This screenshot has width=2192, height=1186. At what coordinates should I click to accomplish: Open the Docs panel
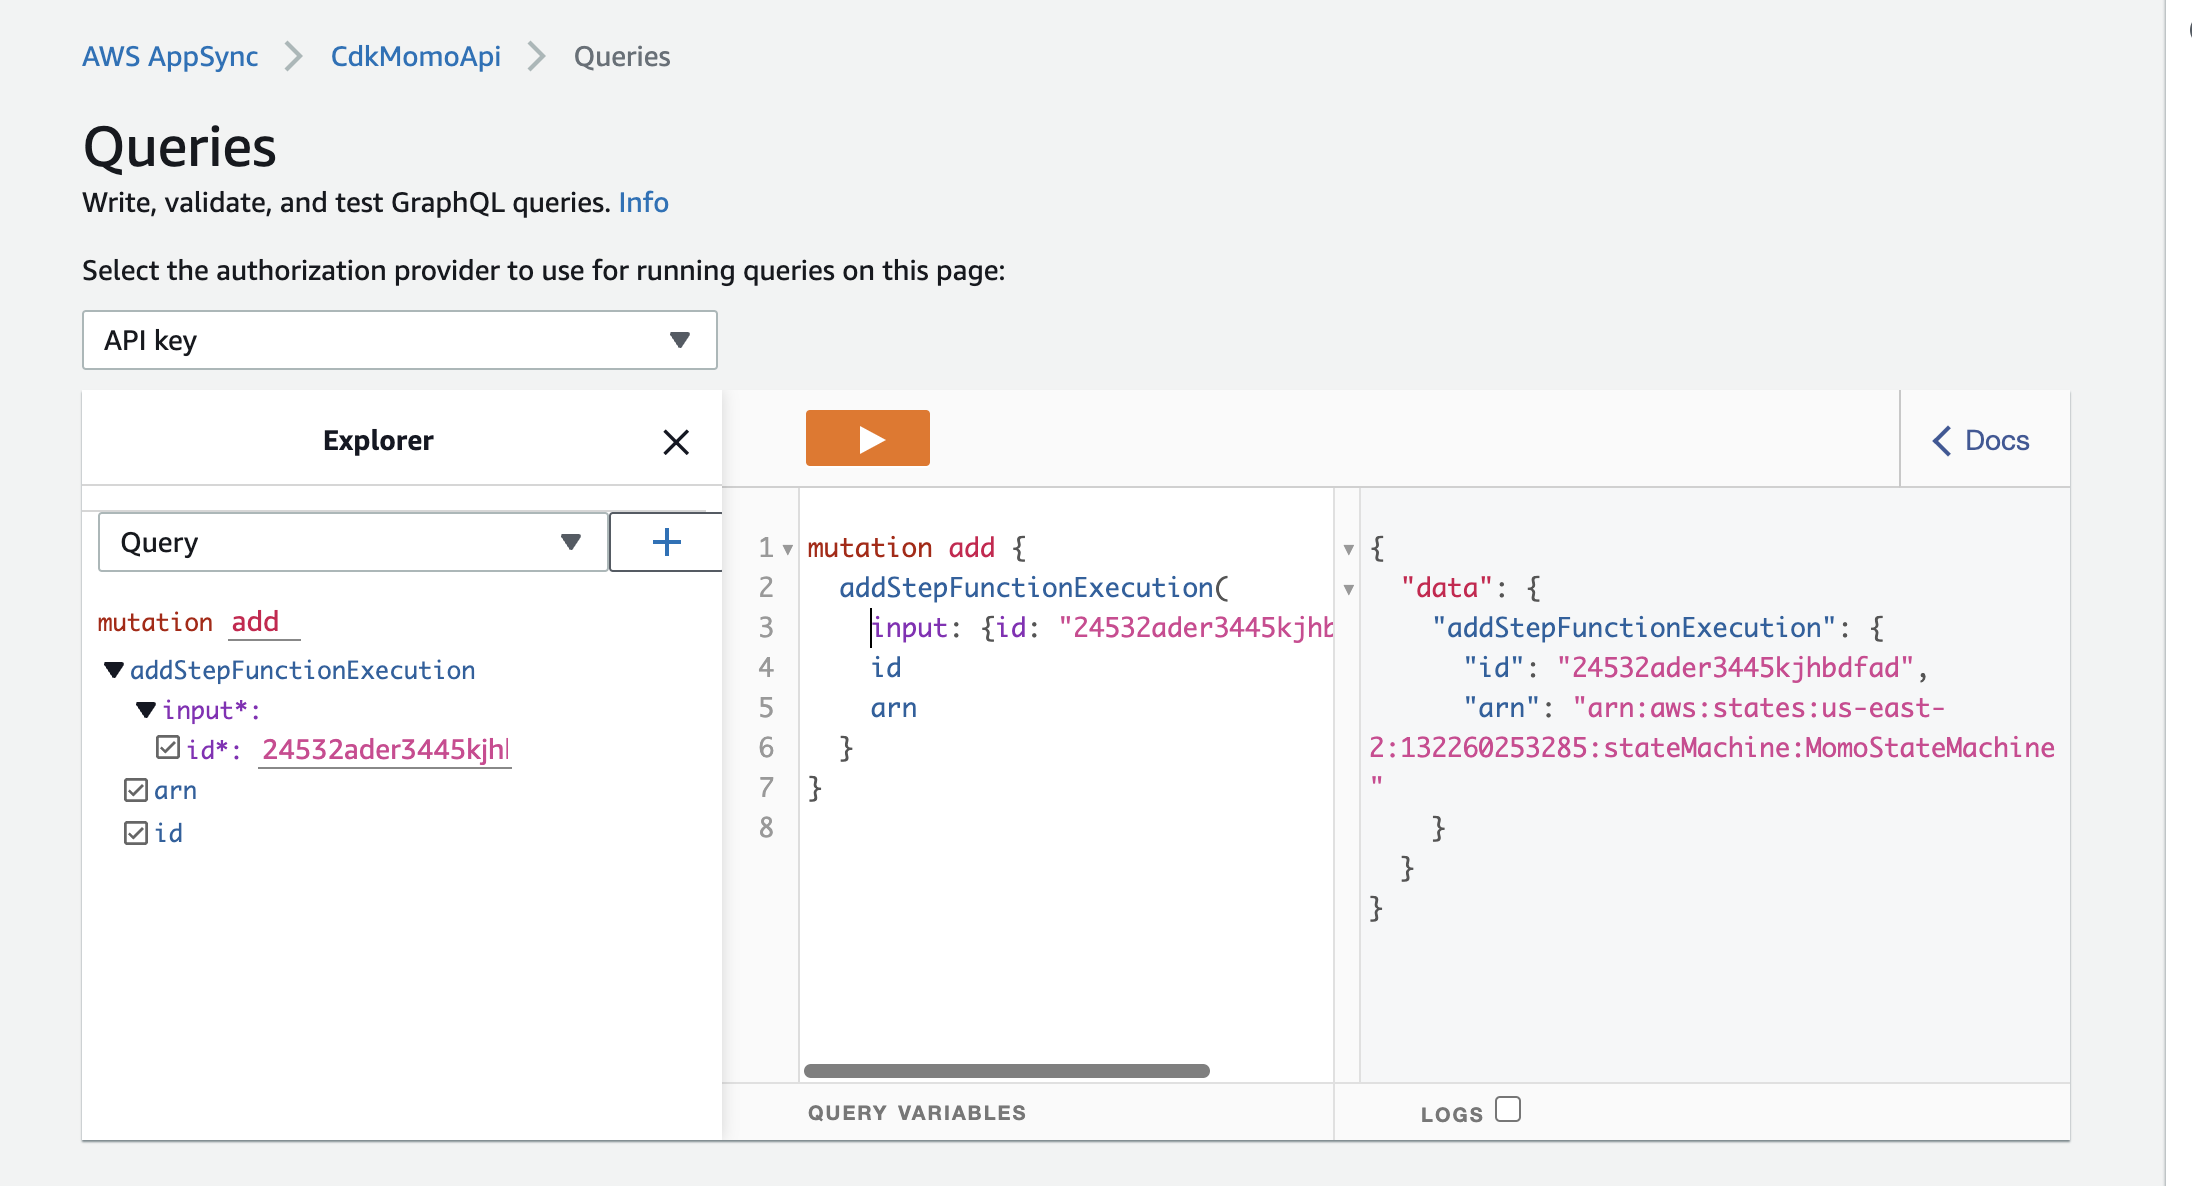pos(1981,440)
